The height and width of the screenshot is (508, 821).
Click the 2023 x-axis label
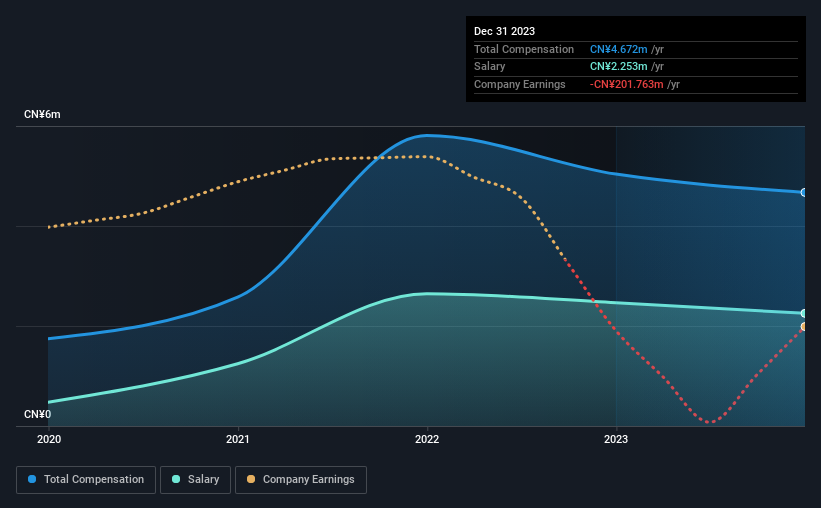[616, 439]
